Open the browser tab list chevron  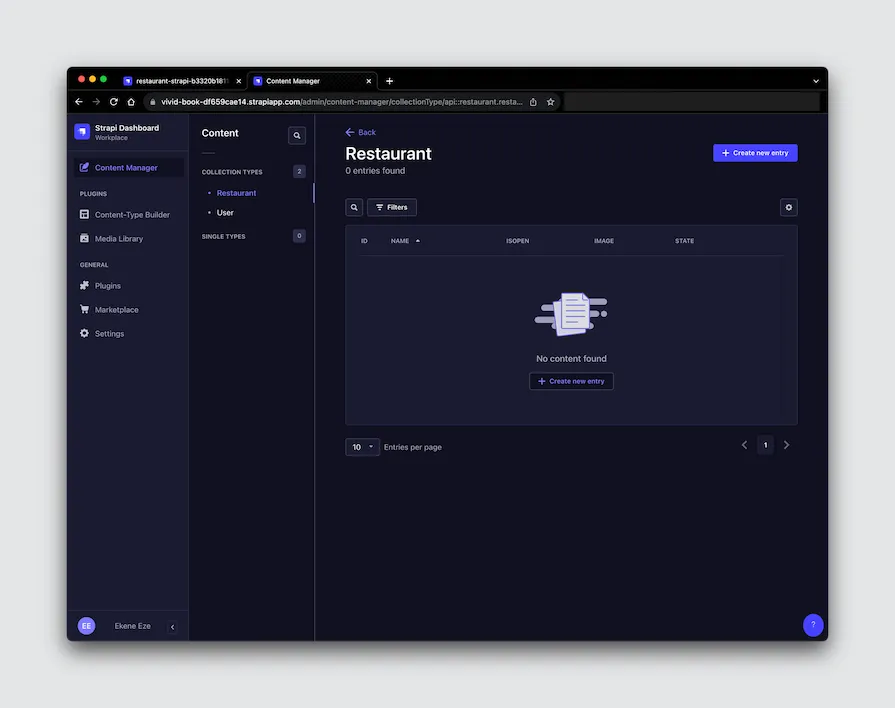814,80
